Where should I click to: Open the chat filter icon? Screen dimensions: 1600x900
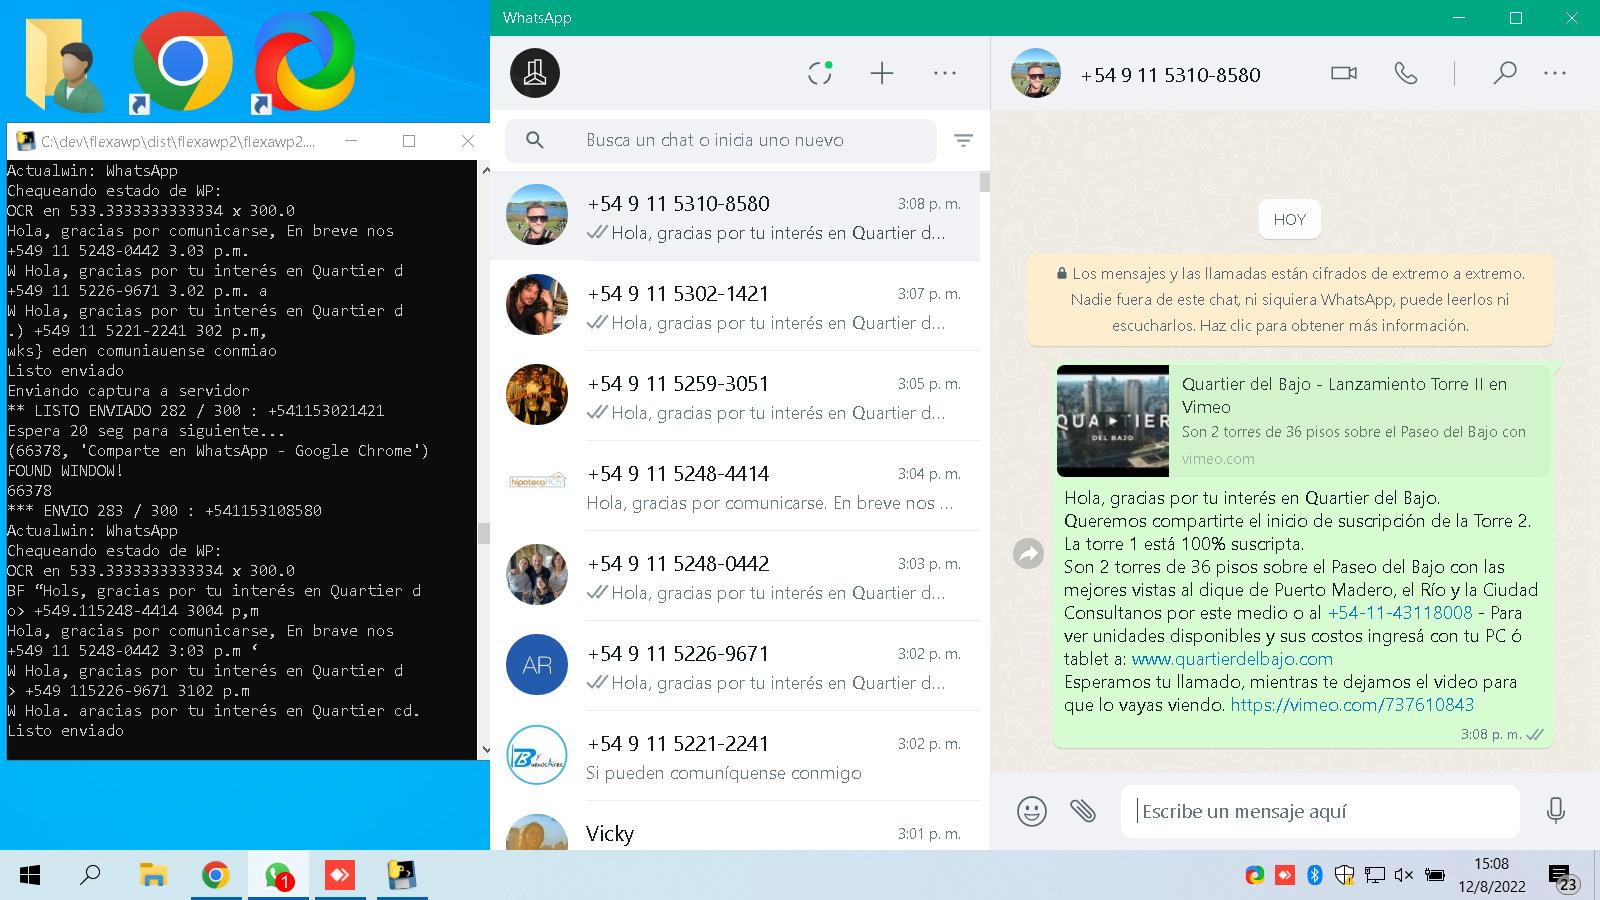pos(963,140)
